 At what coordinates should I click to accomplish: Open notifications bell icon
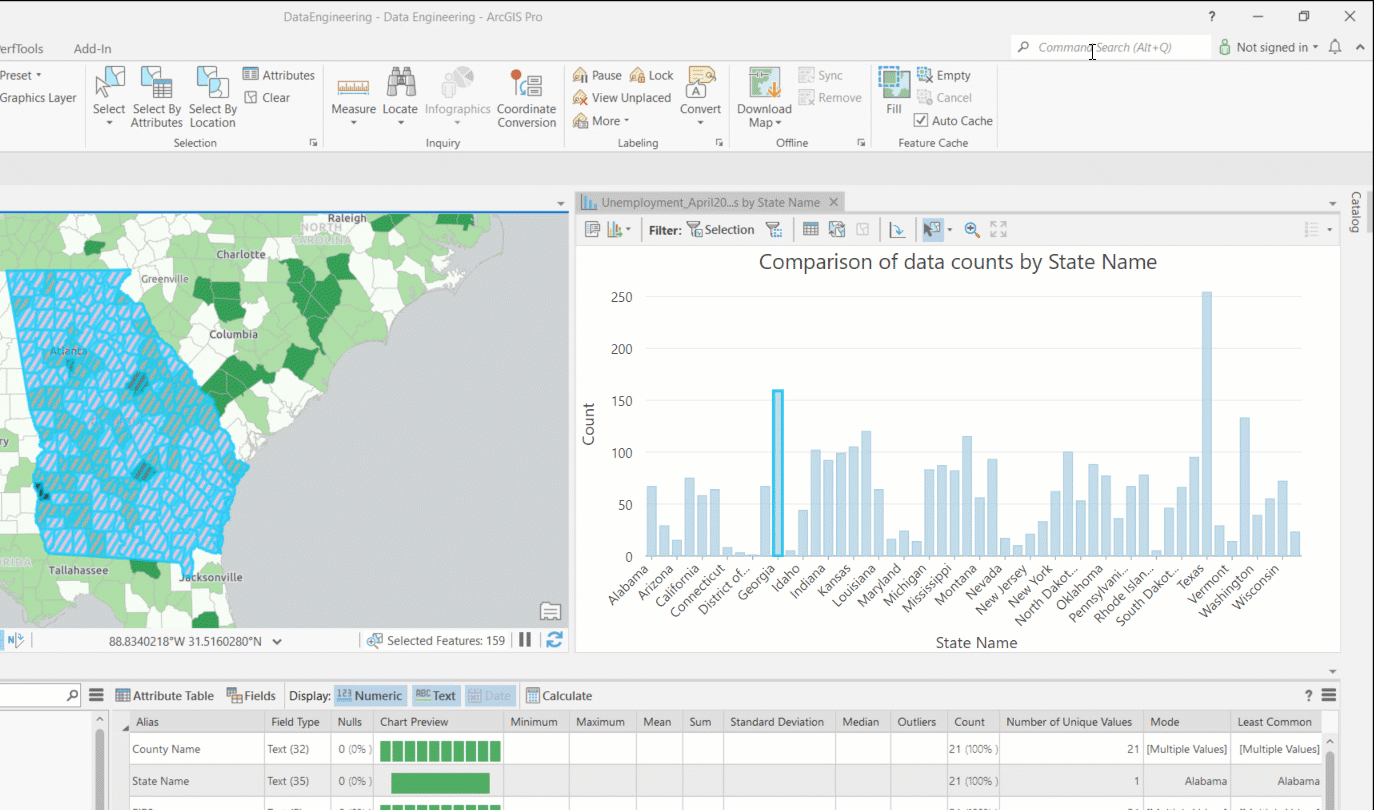click(x=1335, y=47)
